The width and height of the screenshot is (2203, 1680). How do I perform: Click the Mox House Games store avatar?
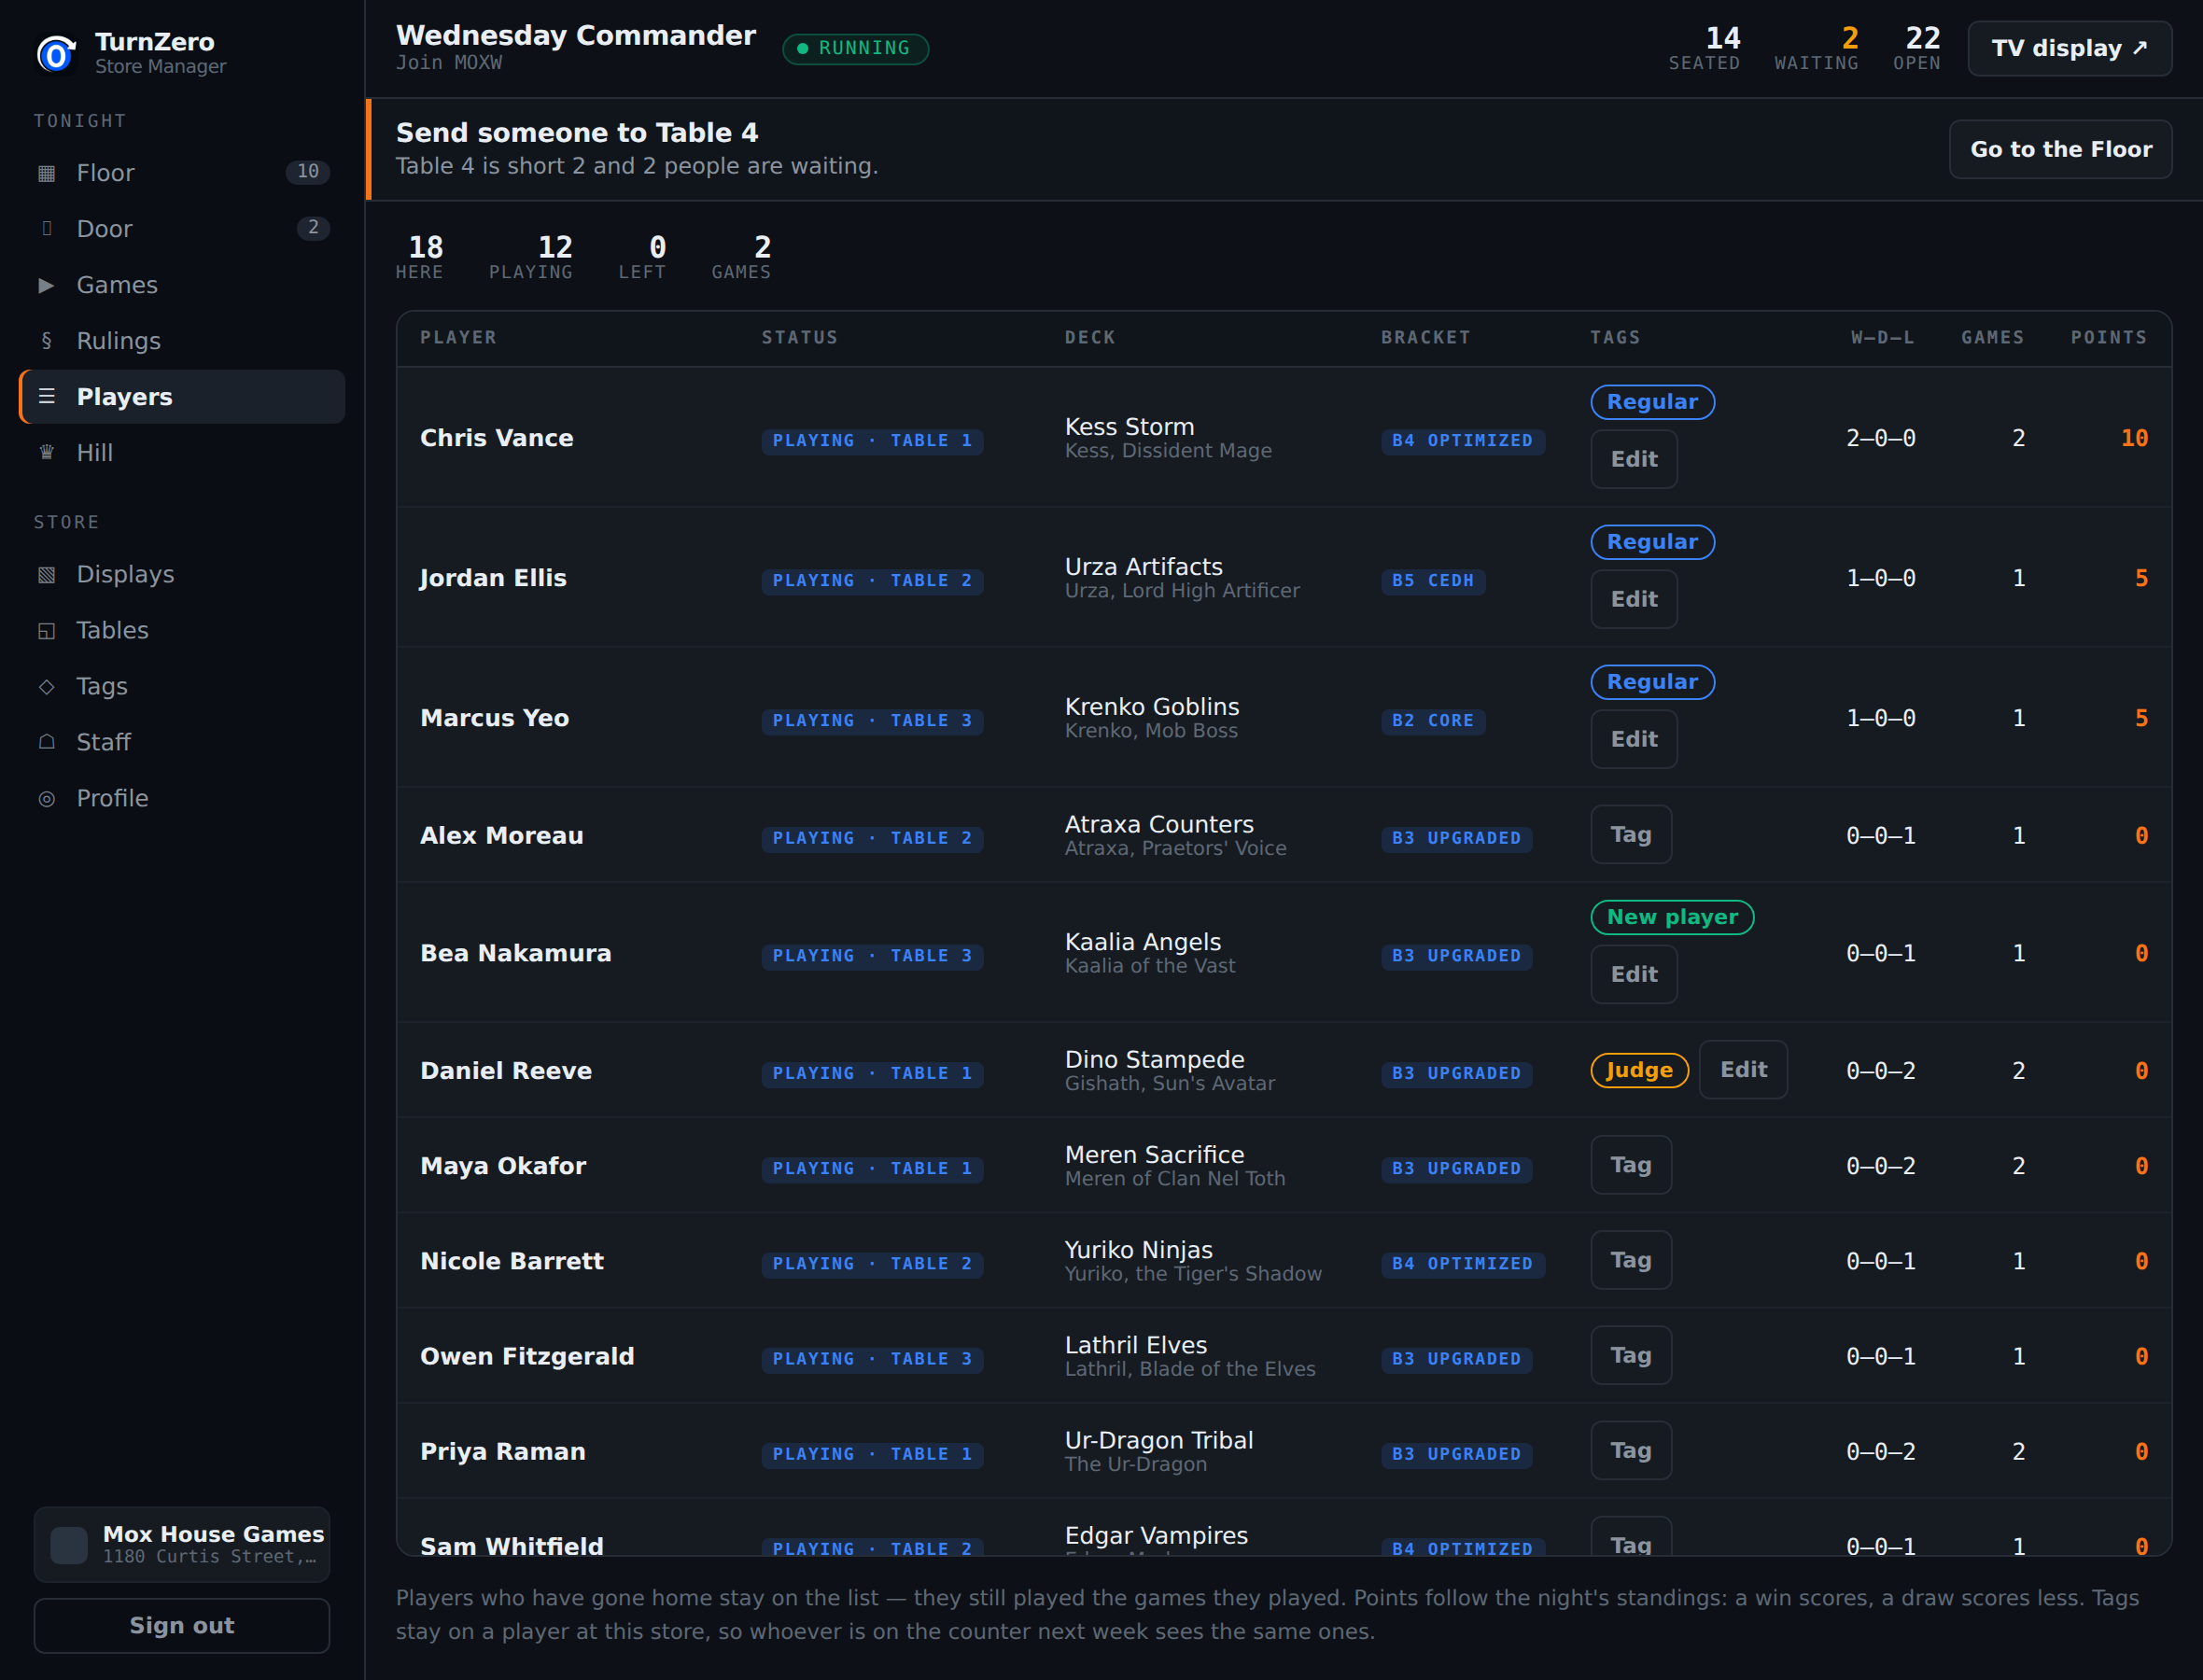click(x=69, y=1545)
